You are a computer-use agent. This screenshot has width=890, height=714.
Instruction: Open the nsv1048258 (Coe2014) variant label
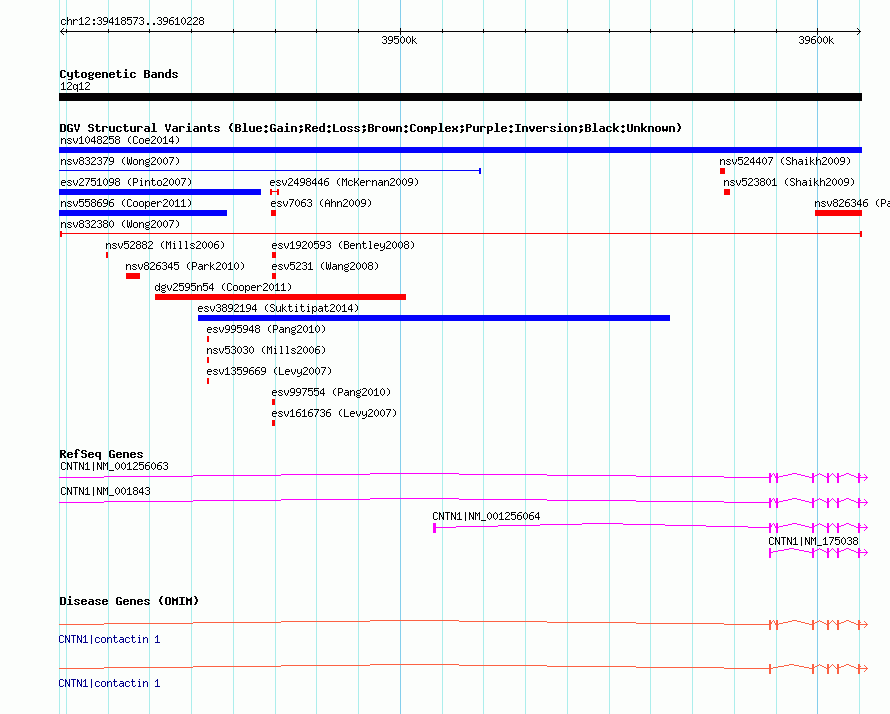[x=120, y=140]
